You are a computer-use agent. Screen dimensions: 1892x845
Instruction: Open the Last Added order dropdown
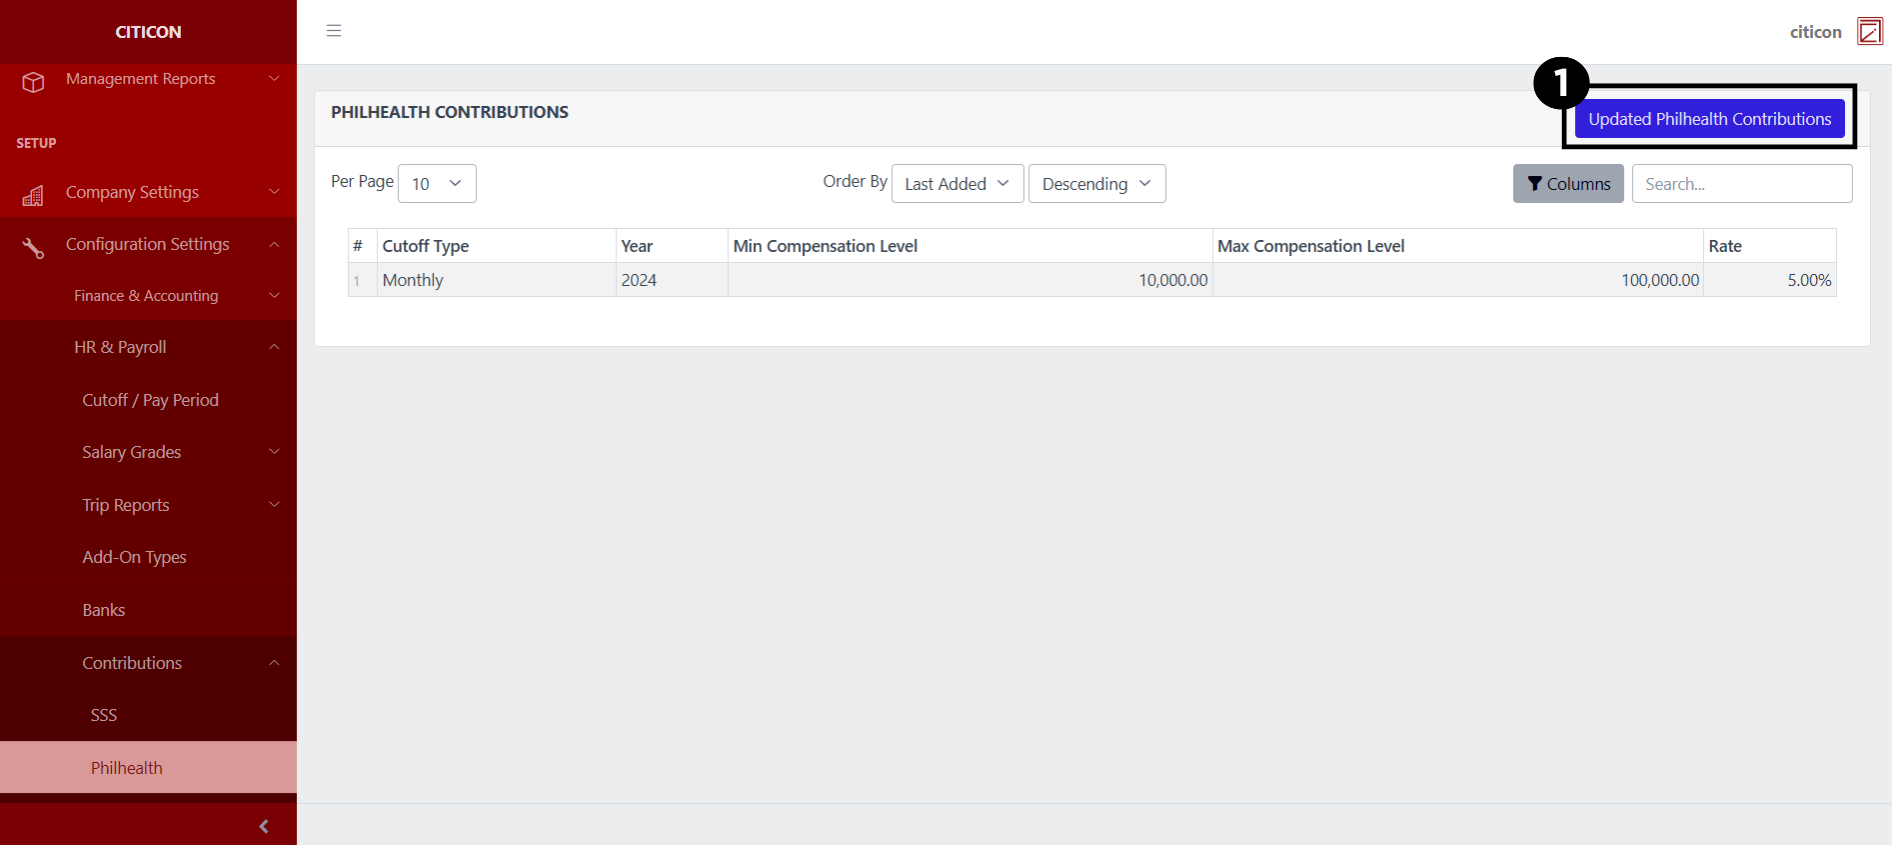coord(957,184)
